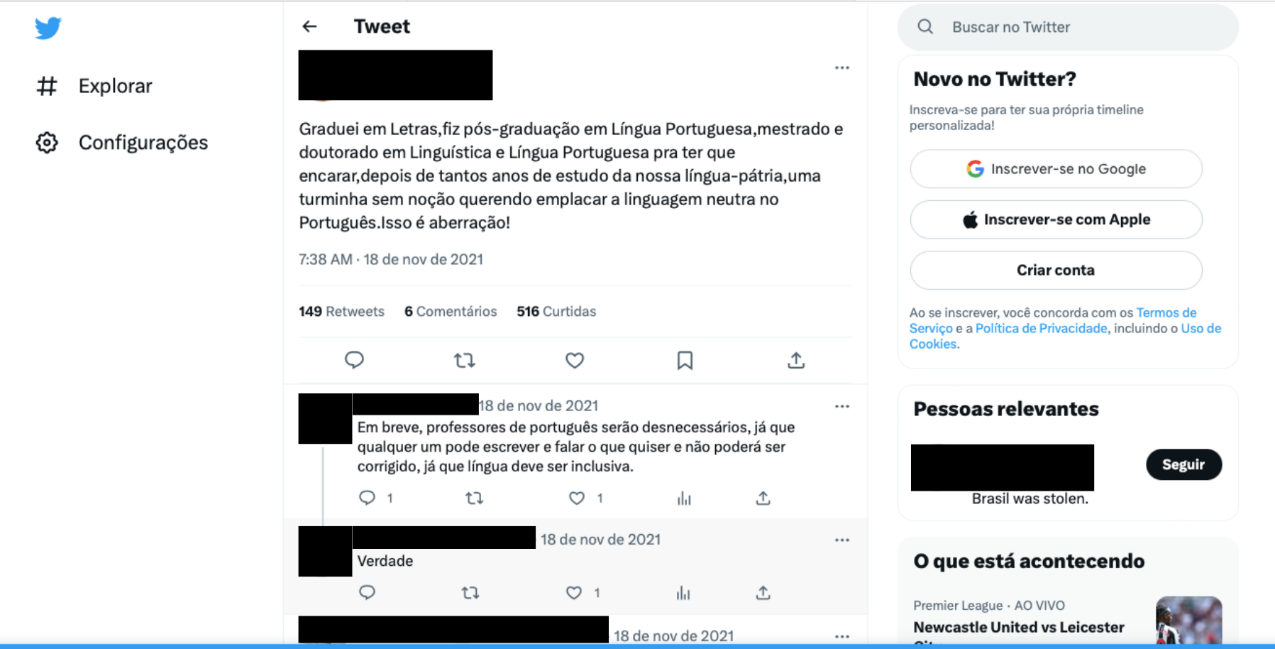Click the Buscar no Twitter search field

[1068, 27]
